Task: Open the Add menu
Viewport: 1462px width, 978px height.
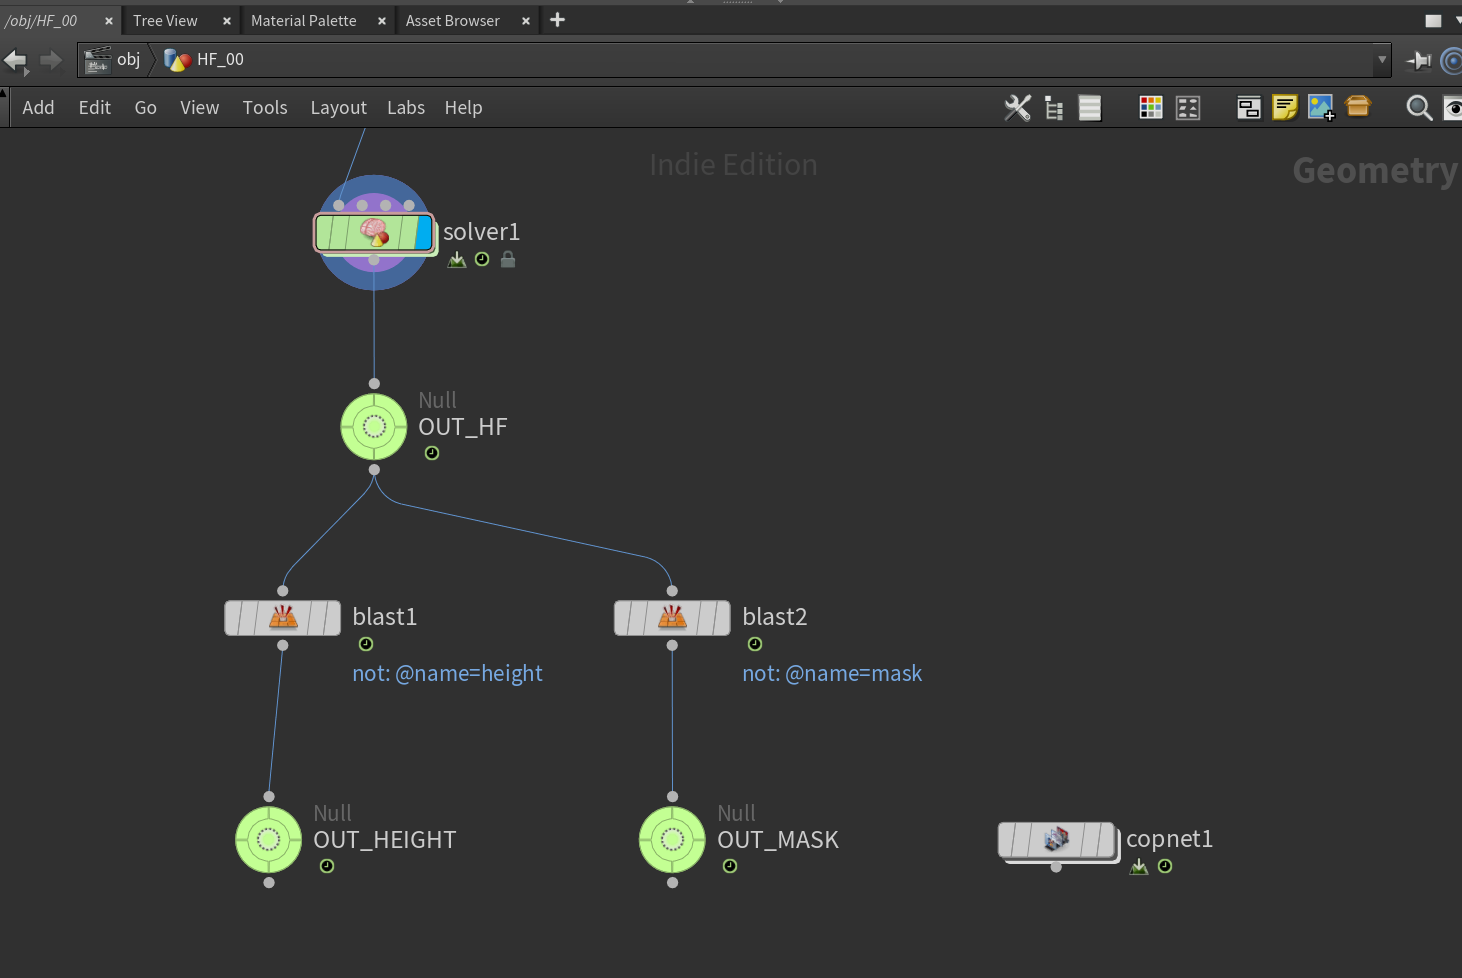Action: (38, 108)
